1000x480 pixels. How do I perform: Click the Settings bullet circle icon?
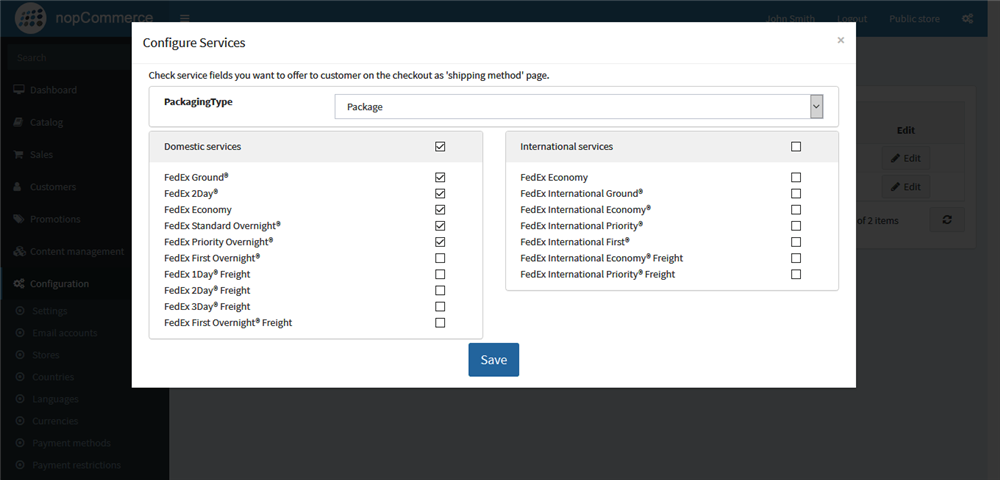coord(19,311)
